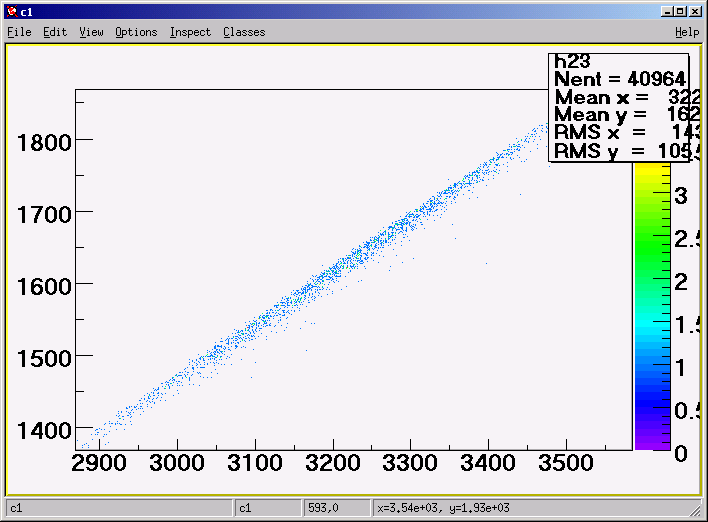The width and height of the screenshot is (708, 522).
Task: Click the Nent = 40964 stats line
Action: [x=620, y=79]
